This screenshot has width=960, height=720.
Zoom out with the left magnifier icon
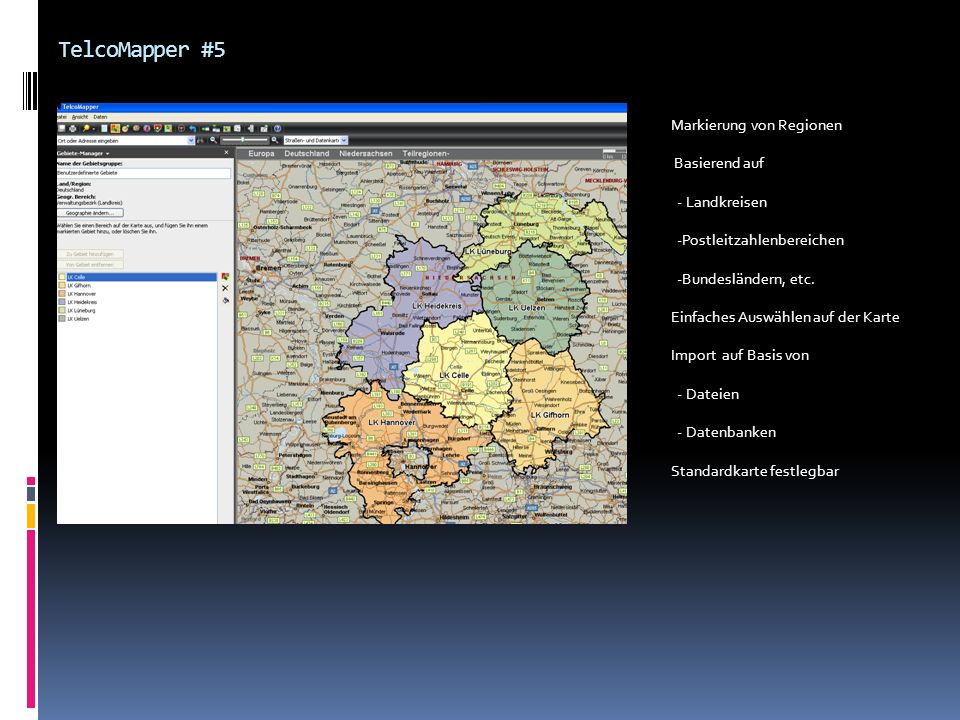213,140
